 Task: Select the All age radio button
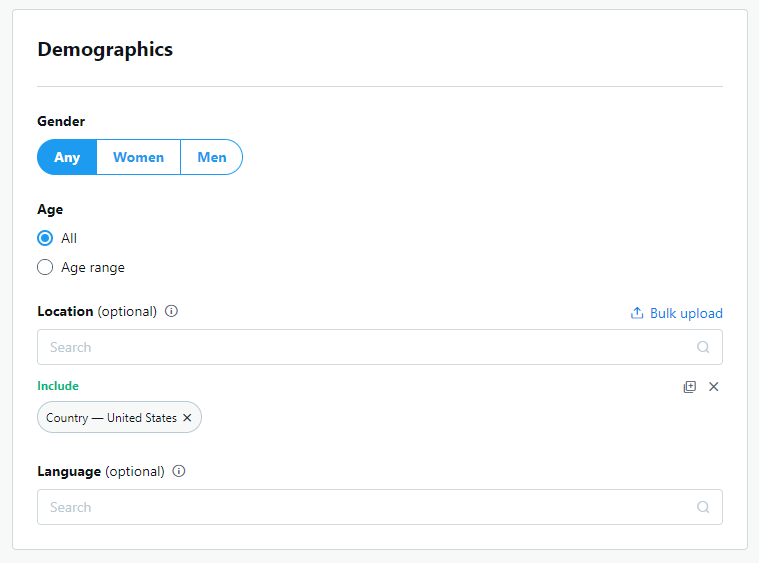(x=45, y=238)
